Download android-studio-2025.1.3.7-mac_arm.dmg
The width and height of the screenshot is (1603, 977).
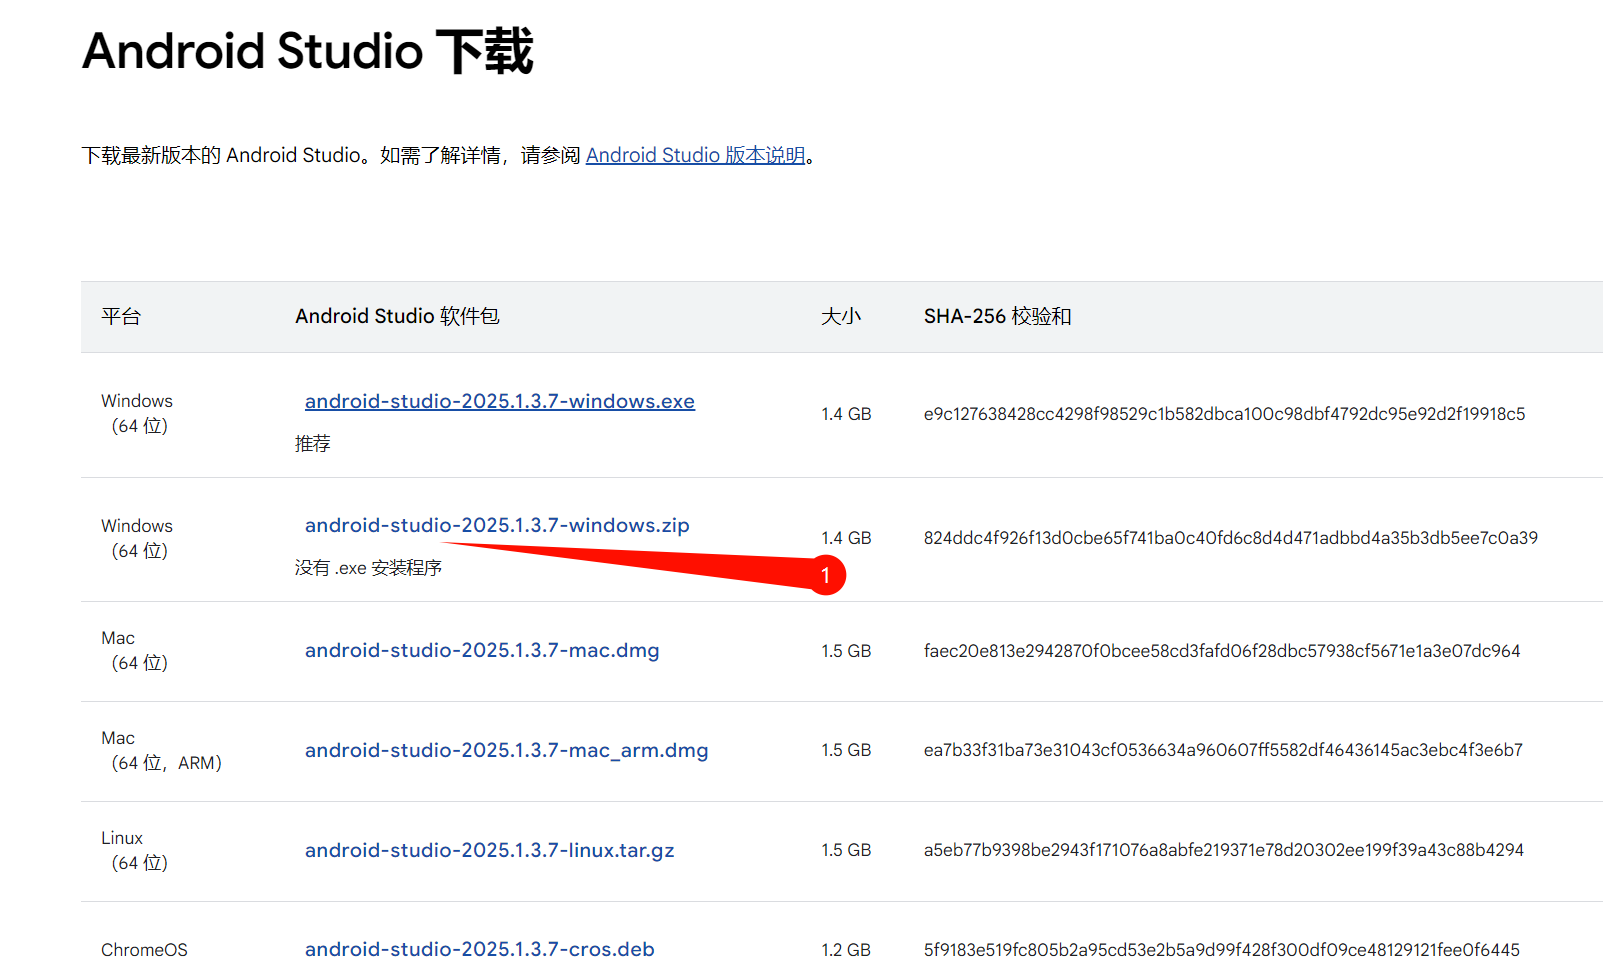506,750
